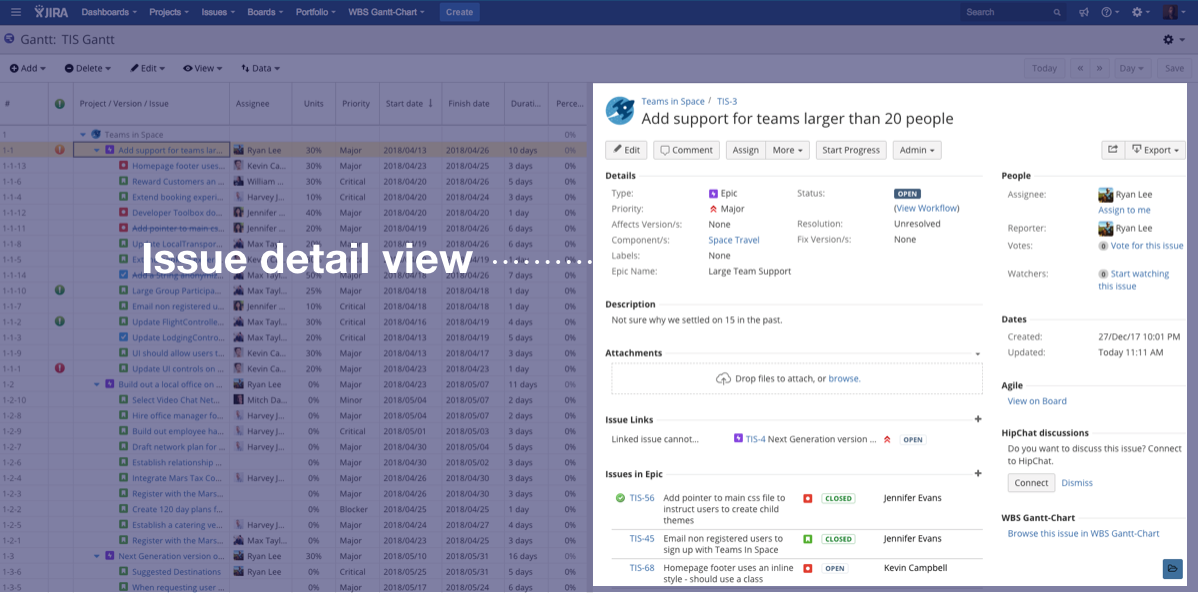Open the Portfolio menu

tap(315, 12)
